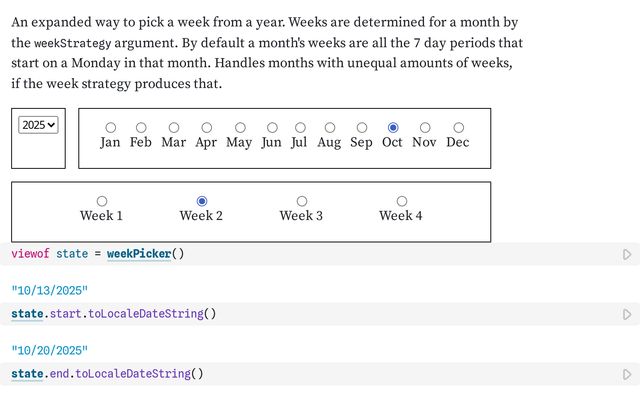Choose the Week 3 option
640x400 pixels.
point(302,201)
